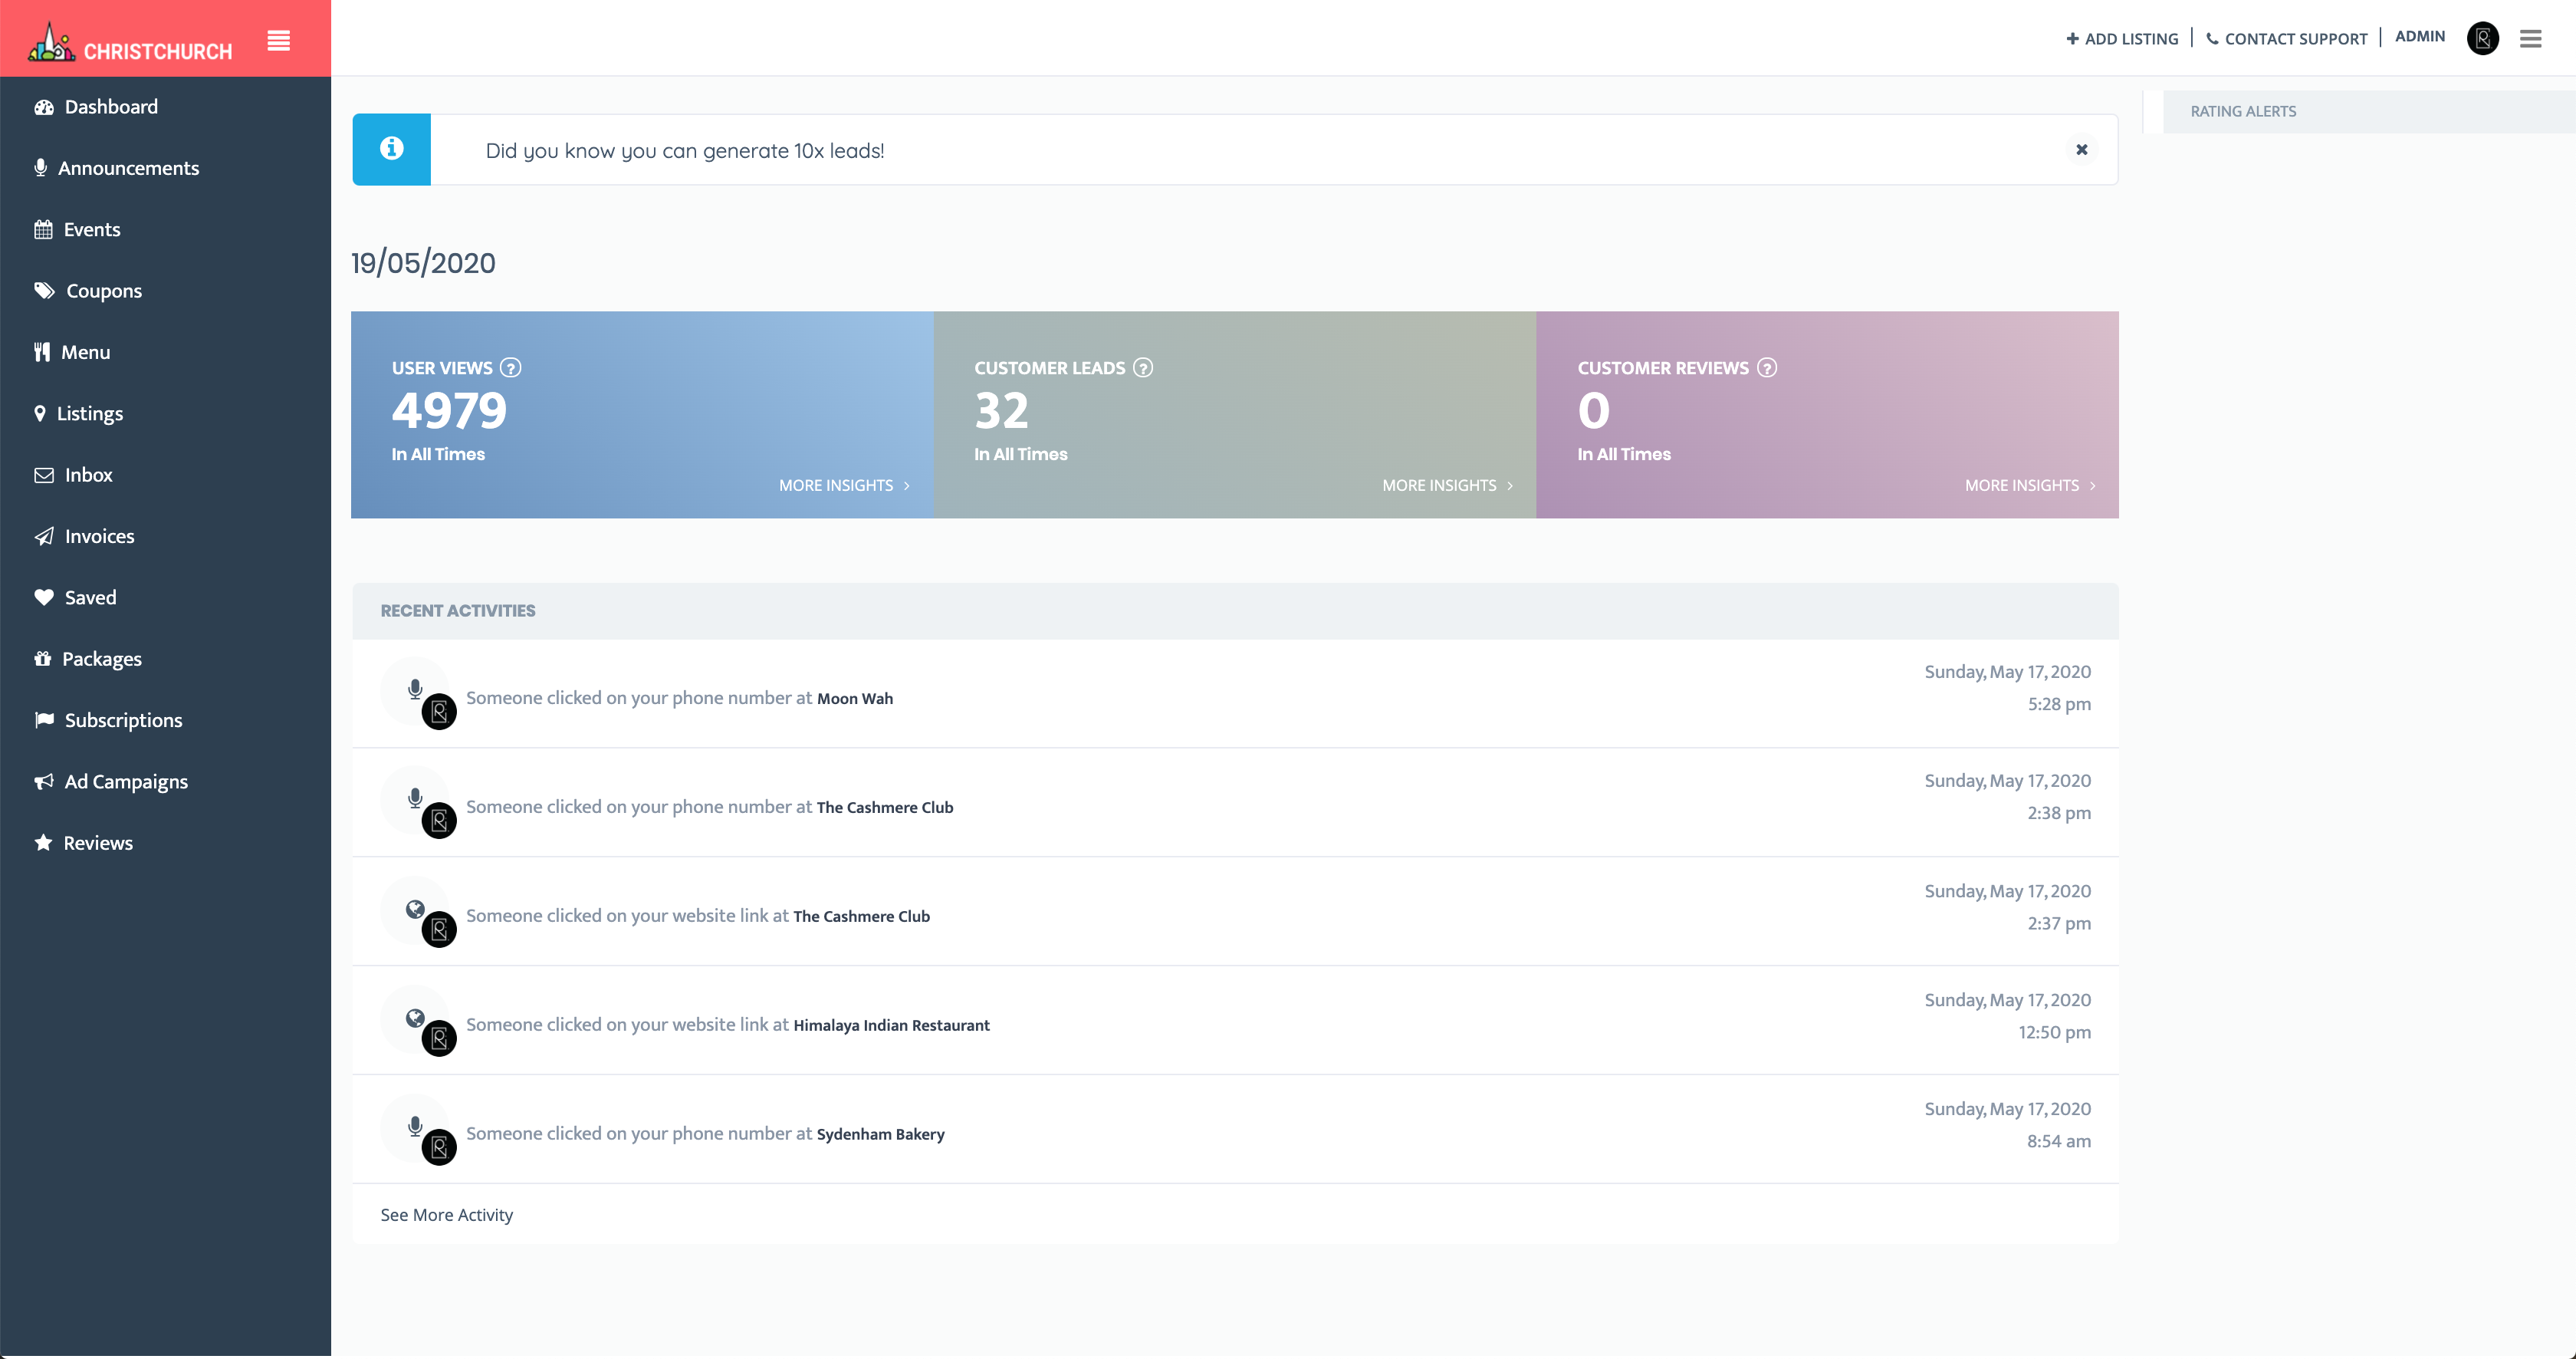Open the top-right hamburger menu
2576x1359 pixels.
click(2530, 39)
